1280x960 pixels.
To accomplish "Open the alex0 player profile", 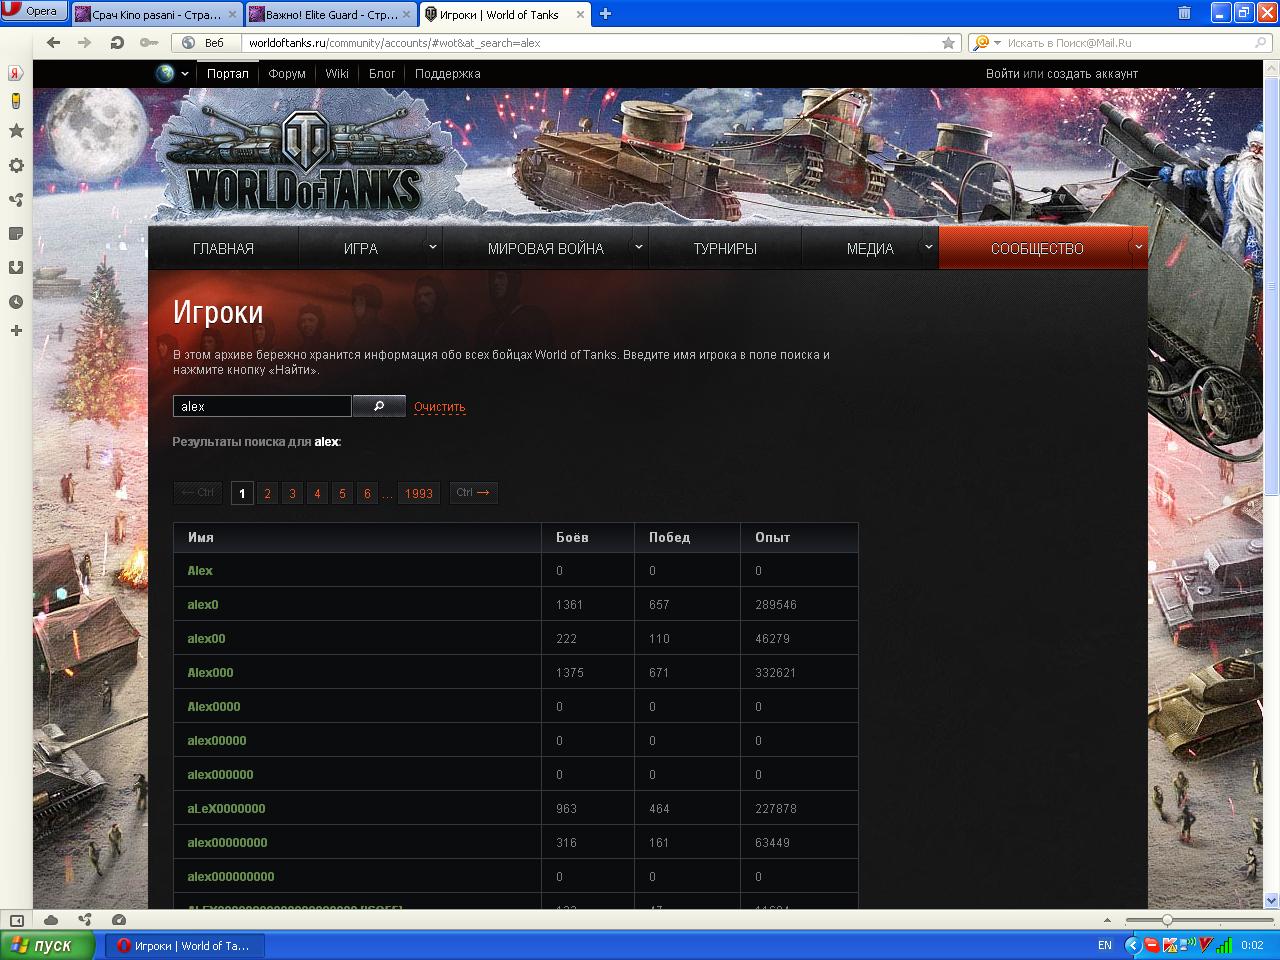I will pyautogui.click(x=203, y=605).
